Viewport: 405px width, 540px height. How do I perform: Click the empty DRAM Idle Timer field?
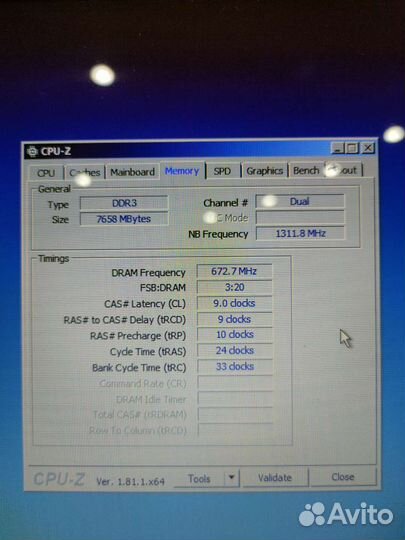(235, 399)
